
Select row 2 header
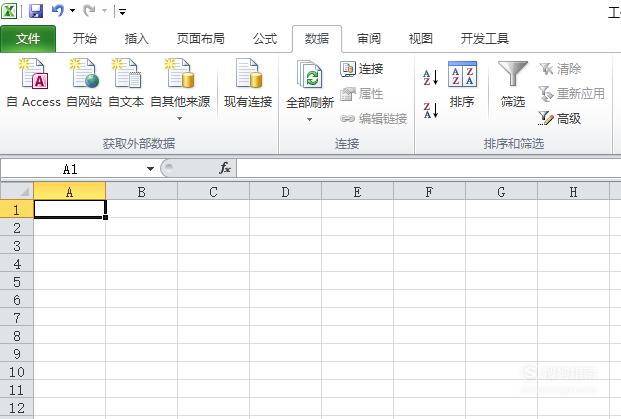(17, 227)
